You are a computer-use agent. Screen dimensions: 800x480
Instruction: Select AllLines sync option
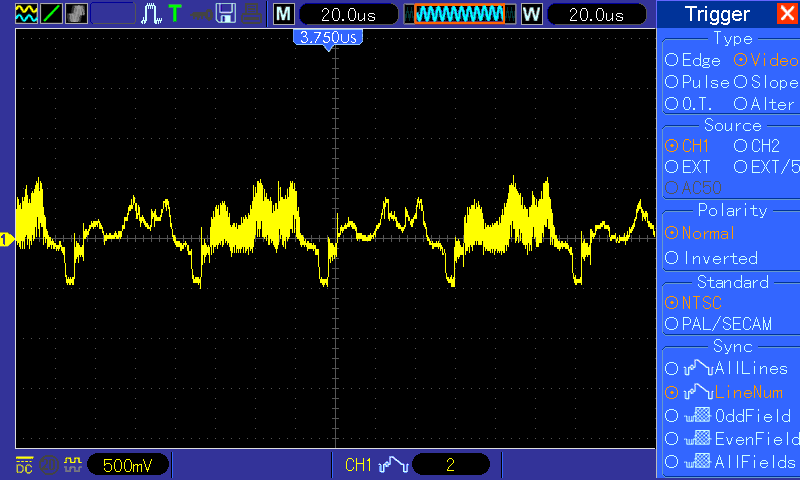726,368
